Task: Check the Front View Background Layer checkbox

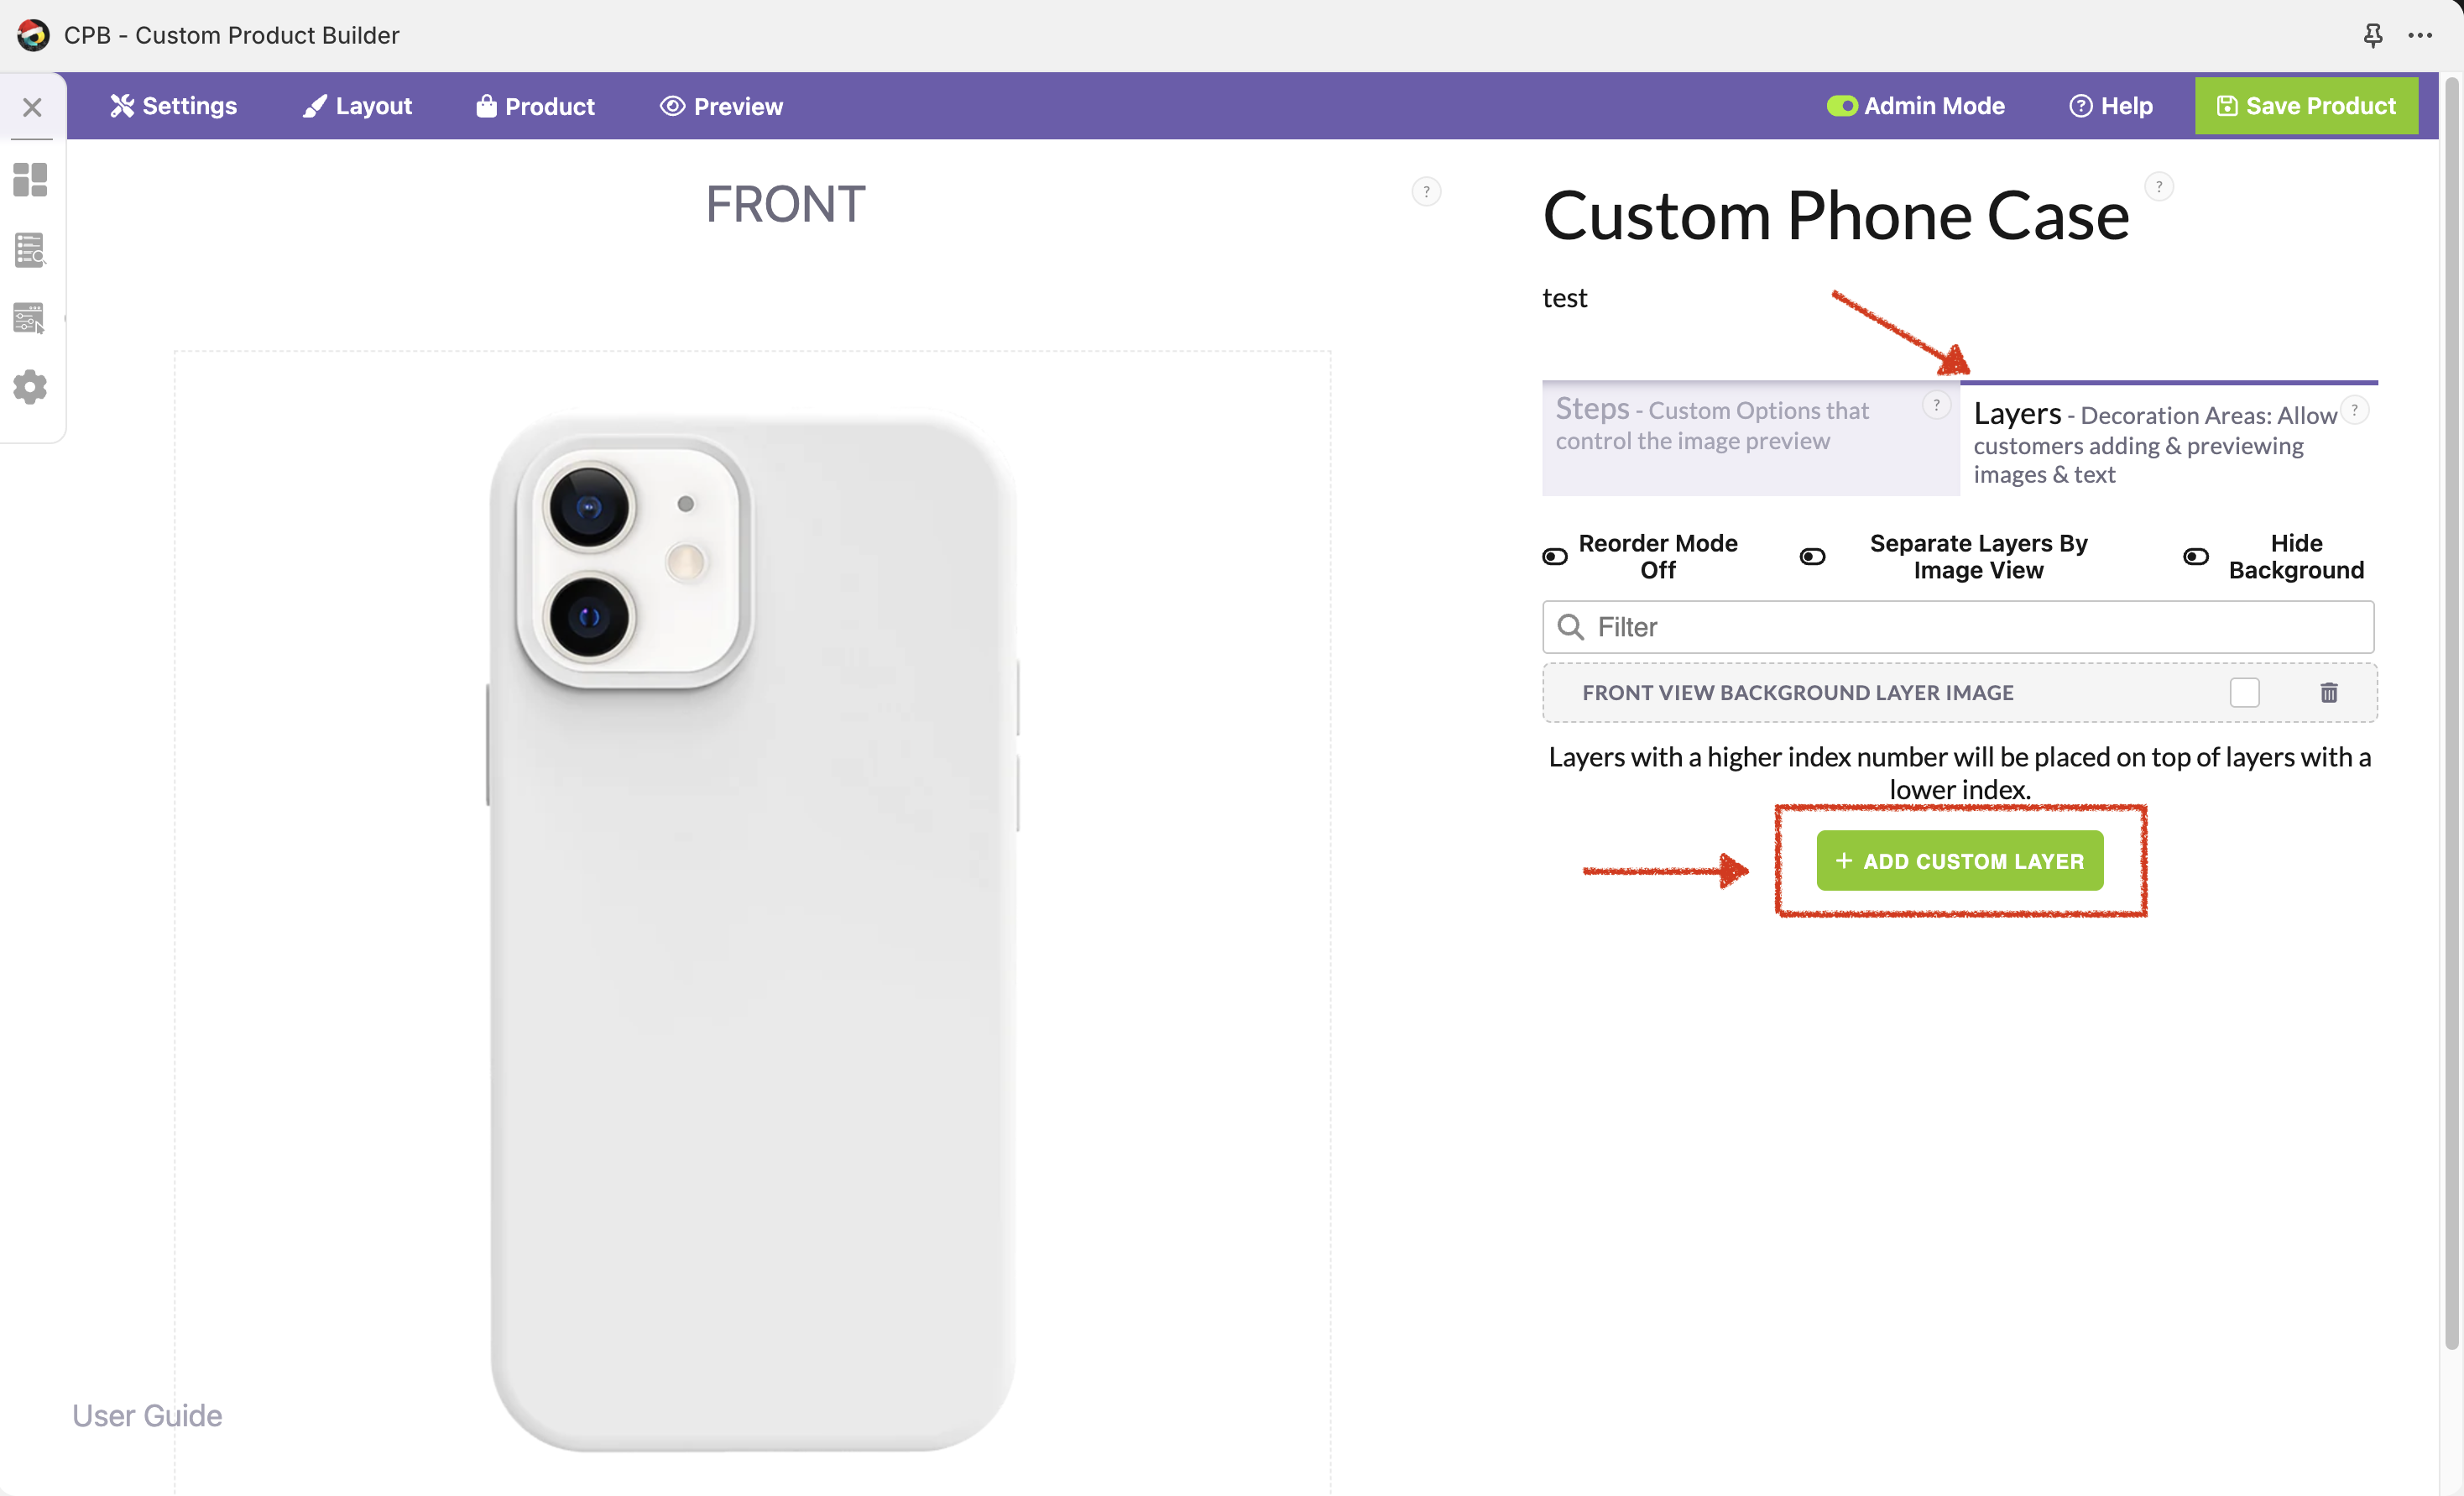Action: coord(2244,692)
